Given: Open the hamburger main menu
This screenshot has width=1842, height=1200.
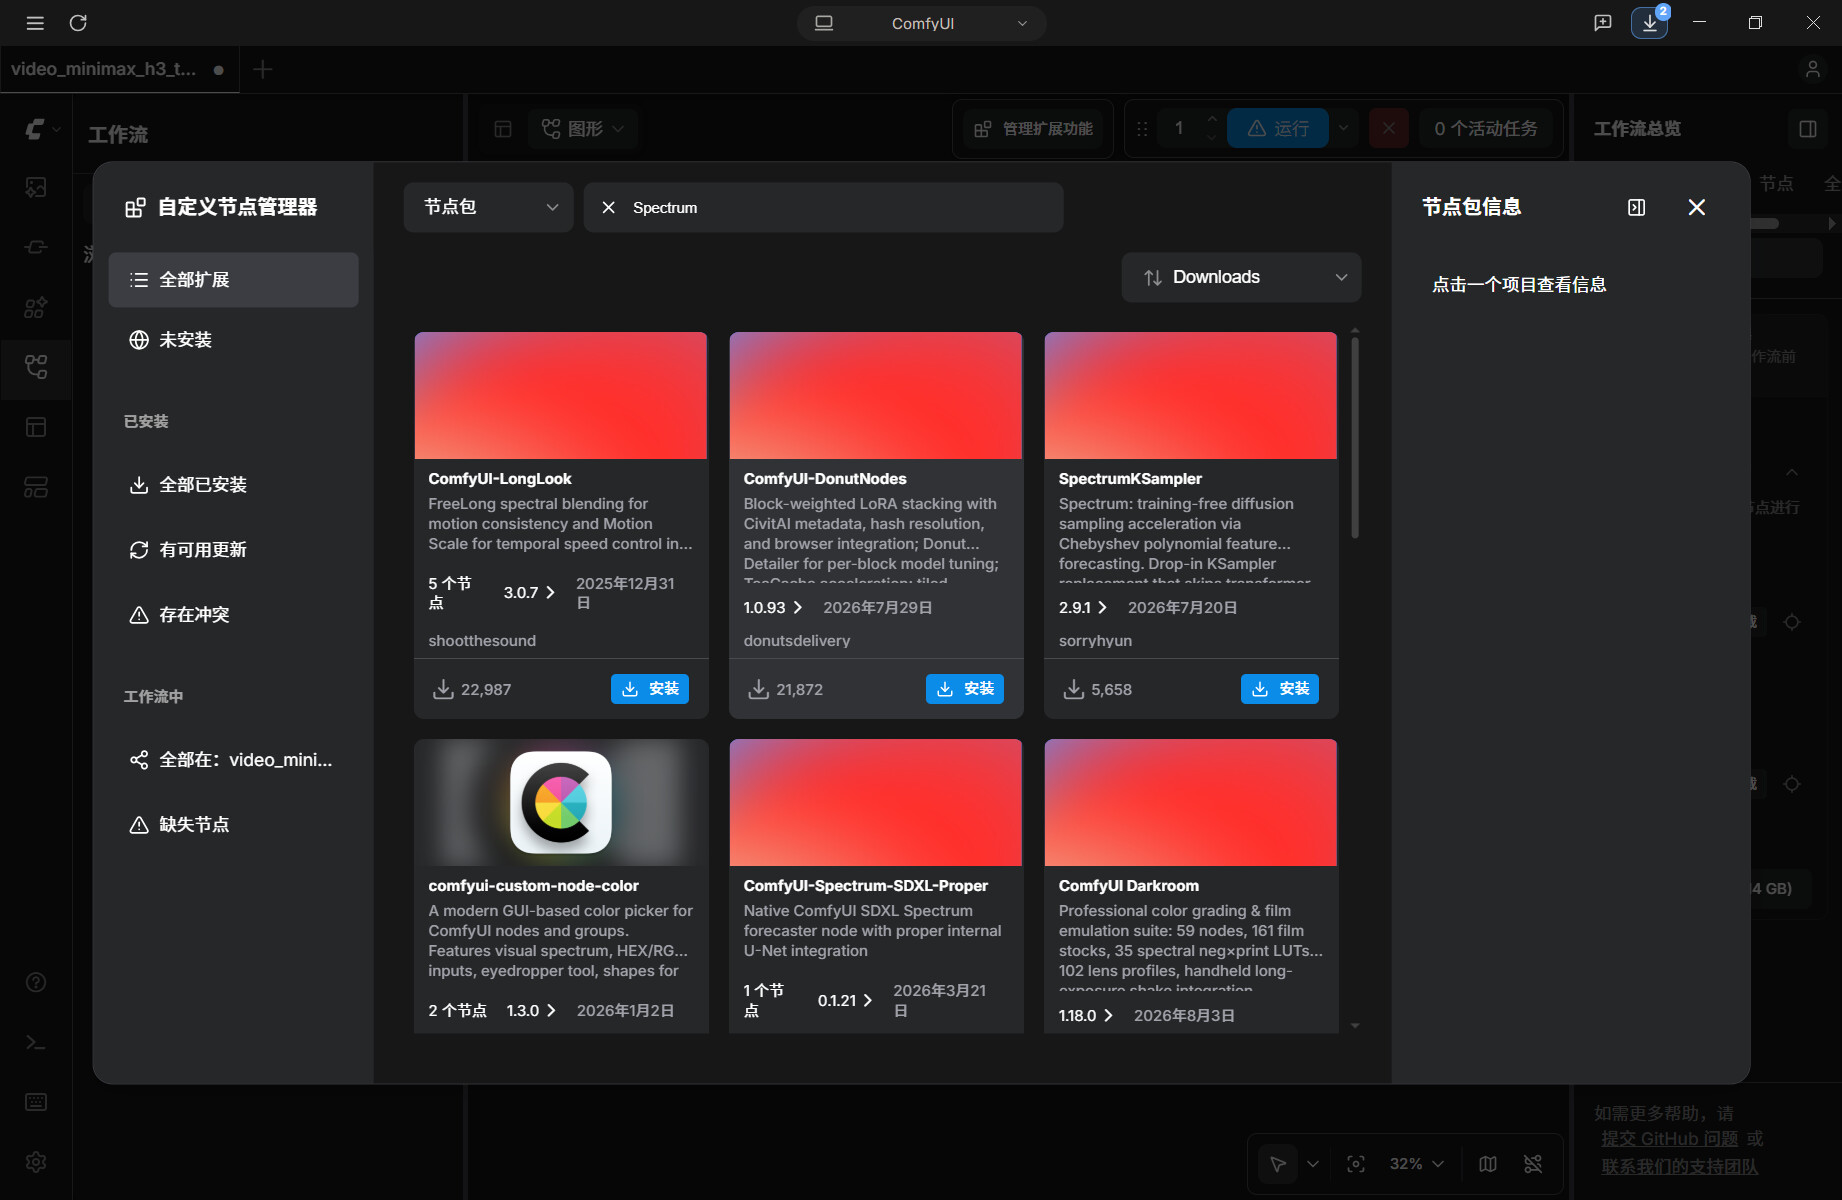Looking at the screenshot, I should (x=35, y=23).
